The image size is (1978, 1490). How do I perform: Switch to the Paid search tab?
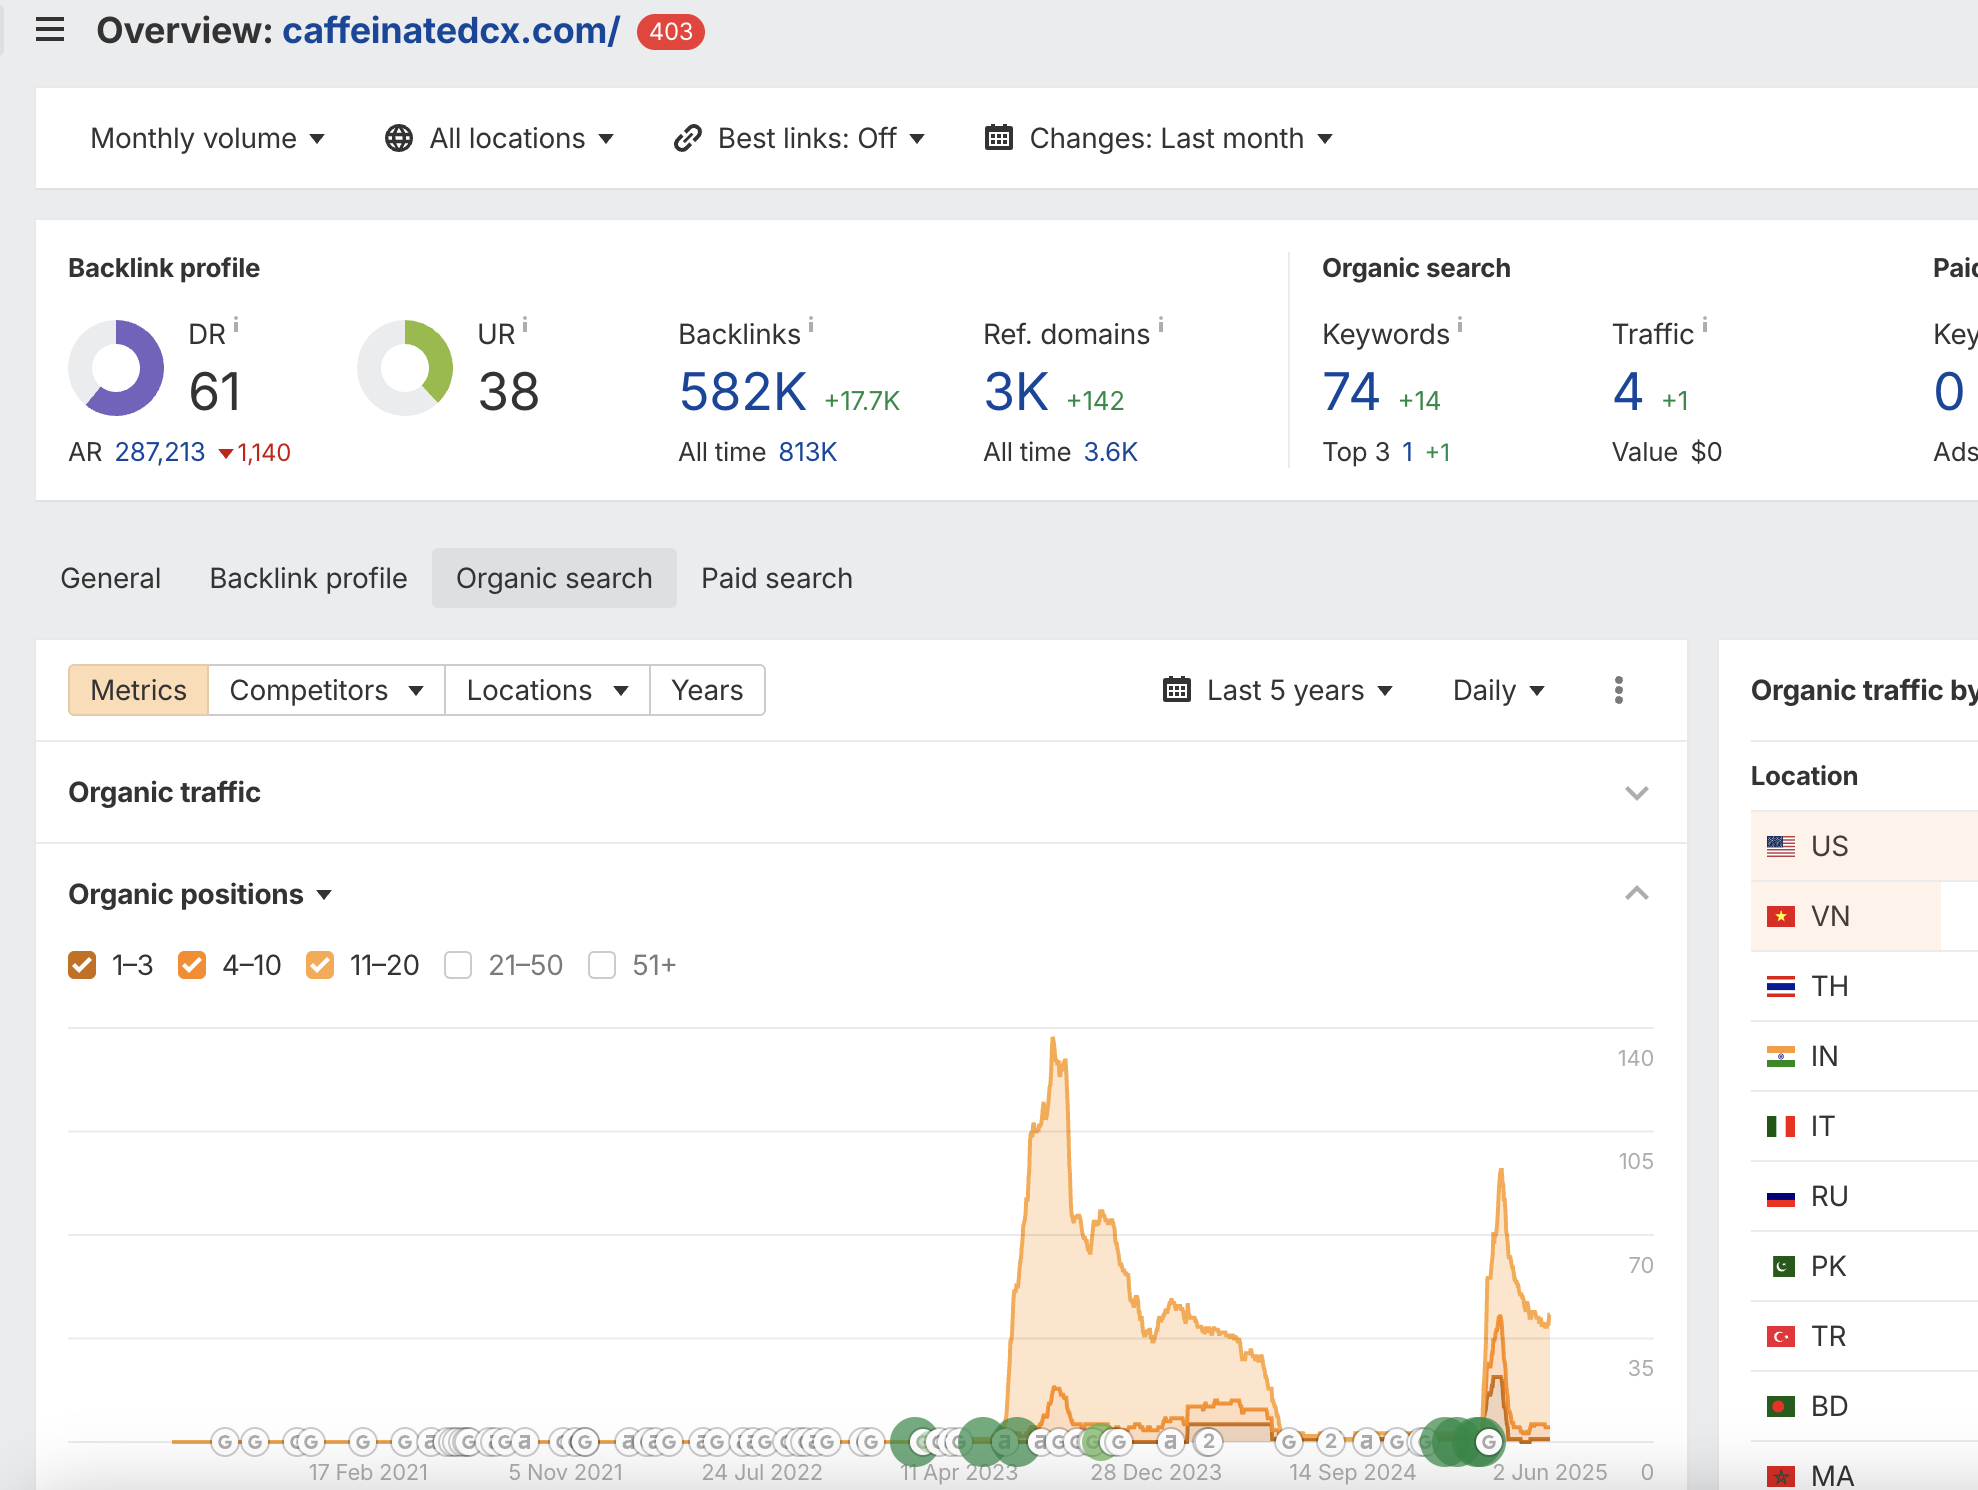coord(777,578)
